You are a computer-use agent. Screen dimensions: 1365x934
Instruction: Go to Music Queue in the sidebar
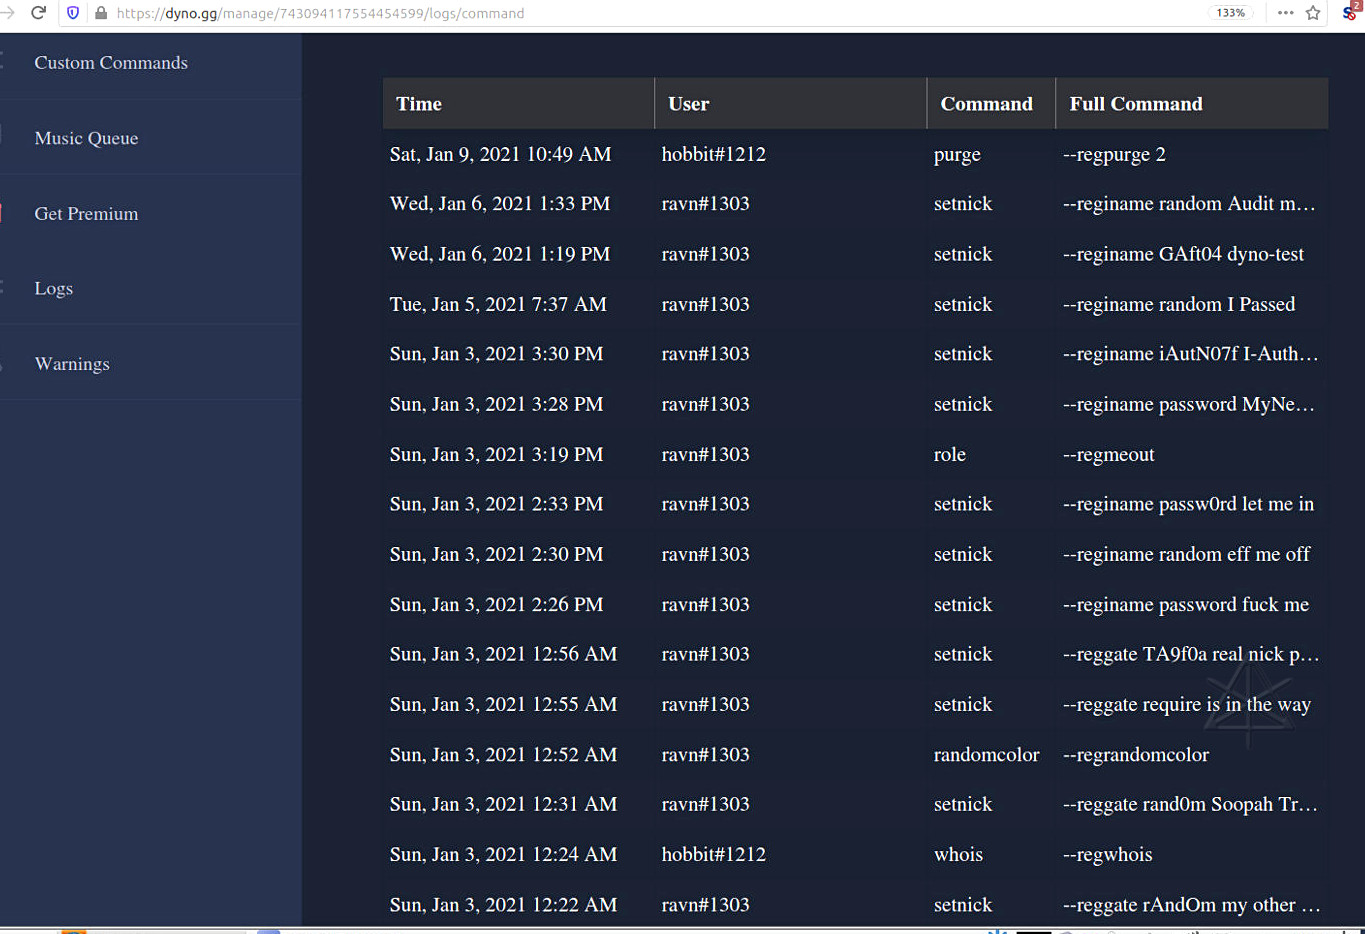[x=86, y=138]
